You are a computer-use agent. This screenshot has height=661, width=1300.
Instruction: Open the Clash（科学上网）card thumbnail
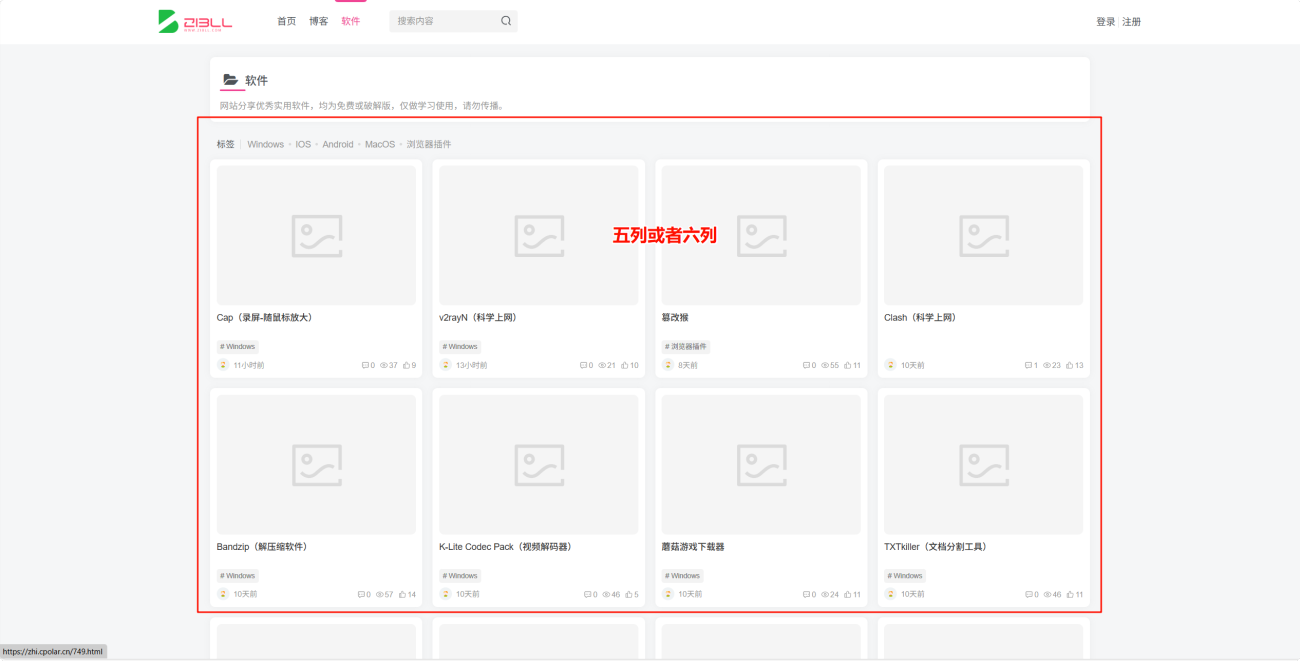(x=983, y=235)
